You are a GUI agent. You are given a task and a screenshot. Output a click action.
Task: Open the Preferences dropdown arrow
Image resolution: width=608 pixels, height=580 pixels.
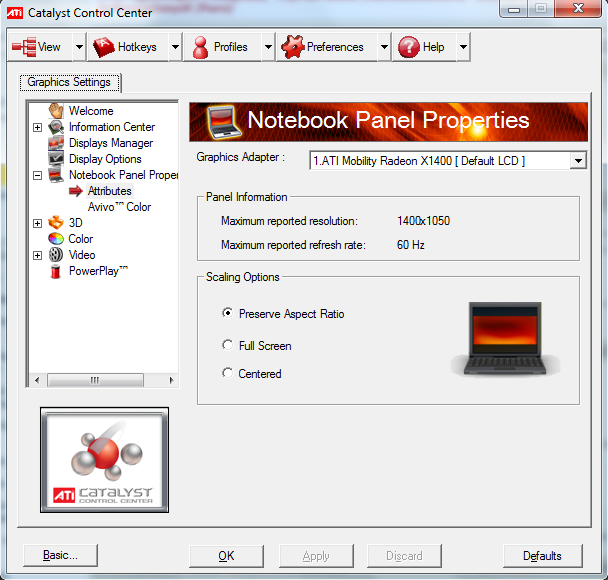point(384,47)
